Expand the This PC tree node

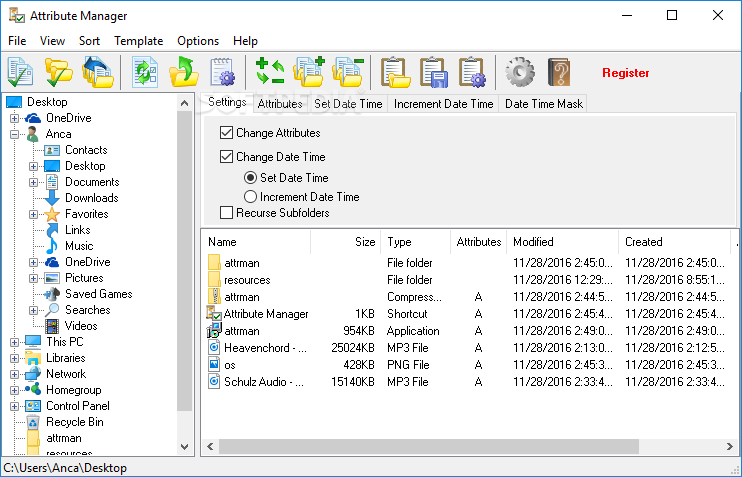pyautogui.click(x=14, y=342)
